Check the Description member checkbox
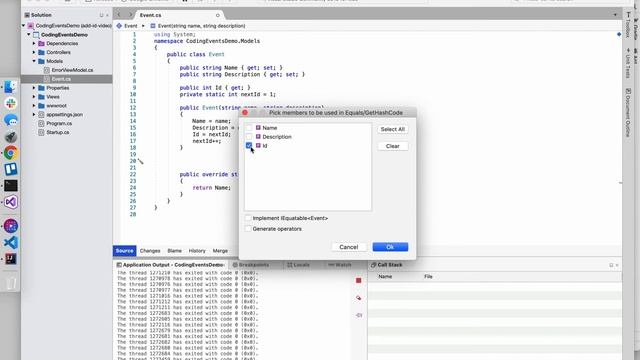The width and height of the screenshot is (640, 360). (249, 137)
